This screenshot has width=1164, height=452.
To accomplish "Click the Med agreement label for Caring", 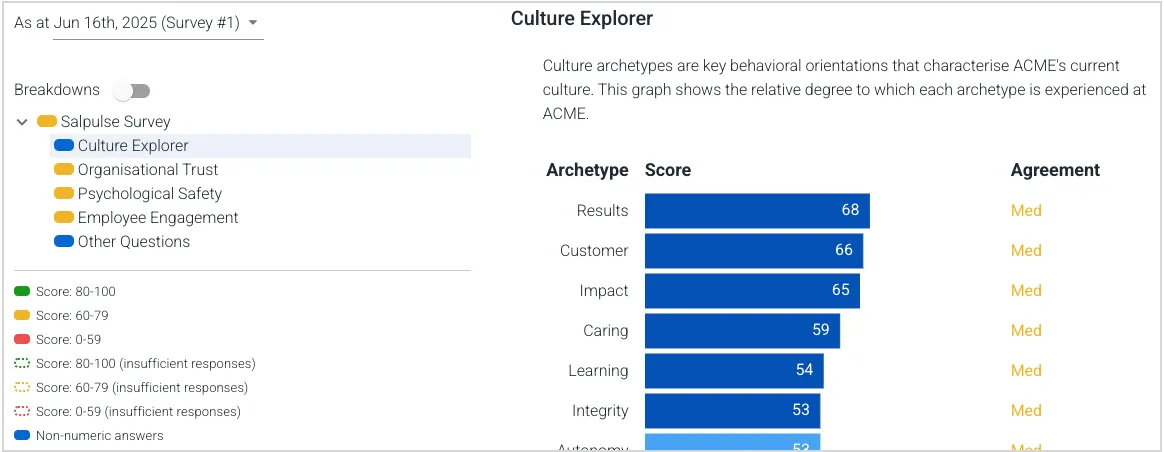I will pyautogui.click(x=1026, y=330).
